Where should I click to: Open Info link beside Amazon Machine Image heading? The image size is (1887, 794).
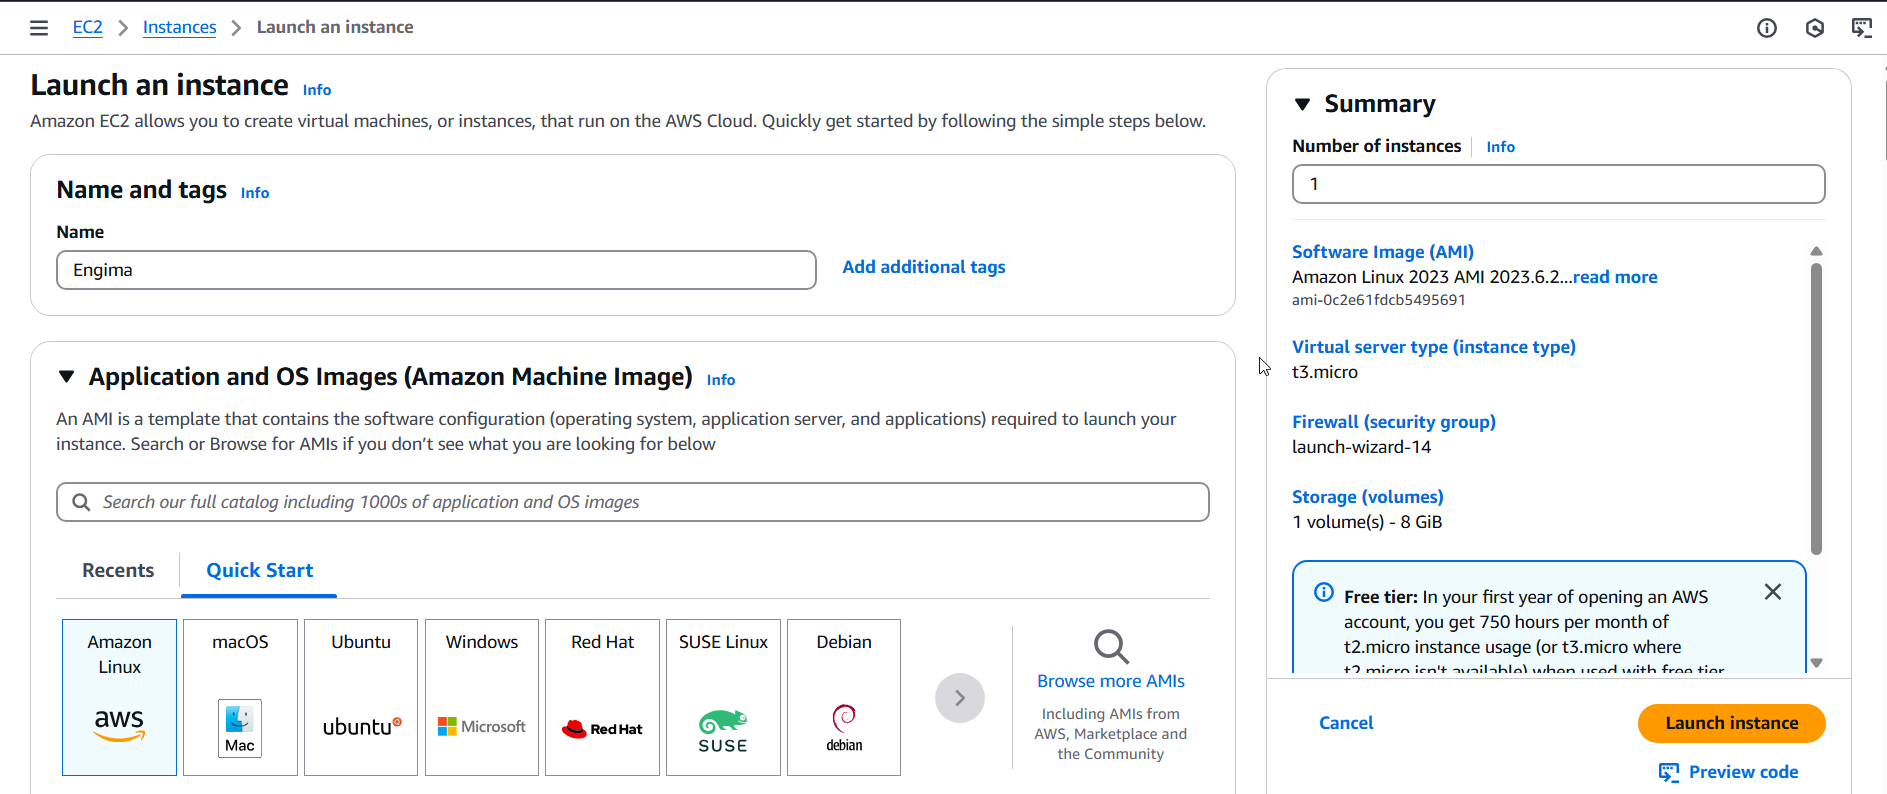pos(721,380)
